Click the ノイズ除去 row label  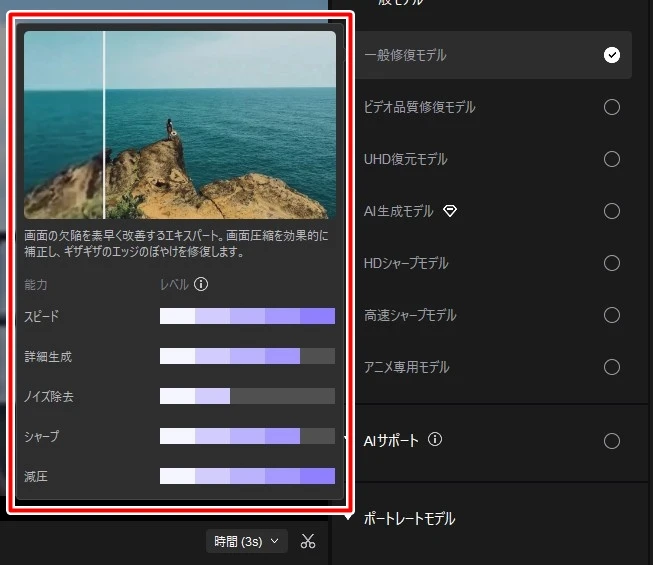(x=49, y=396)
